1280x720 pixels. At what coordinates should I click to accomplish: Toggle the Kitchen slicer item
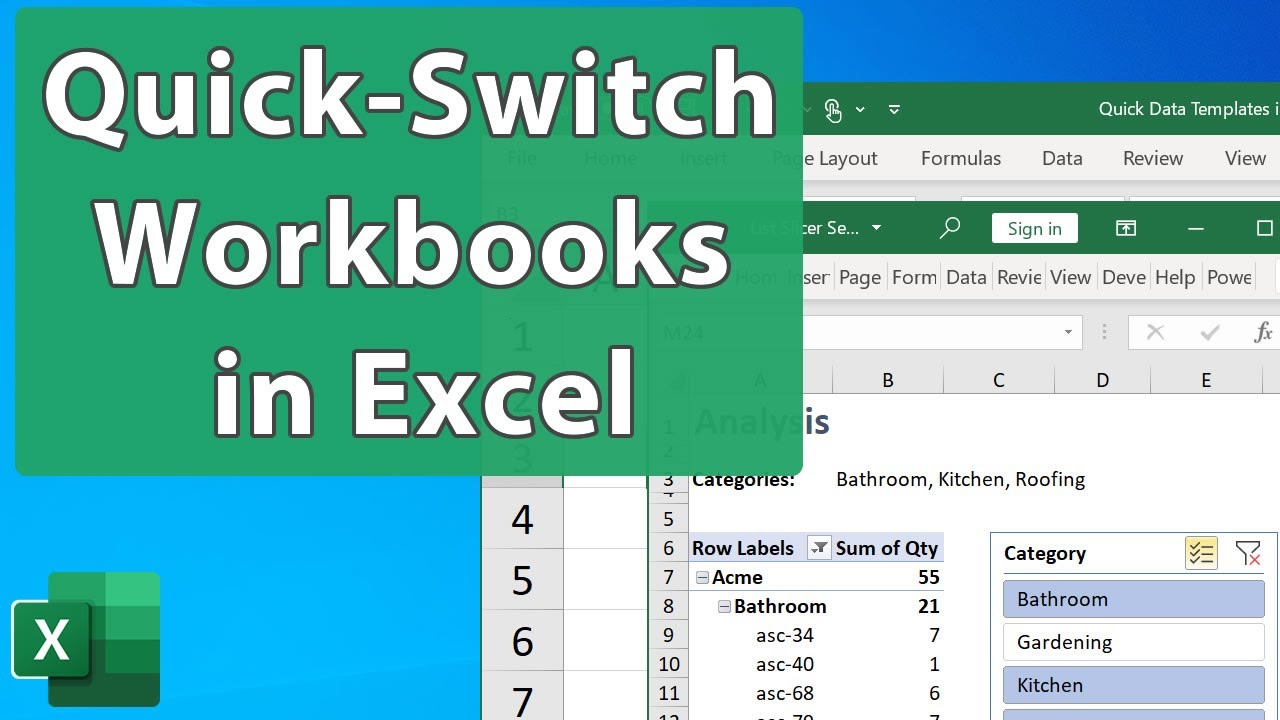[x=1134, y=685]
